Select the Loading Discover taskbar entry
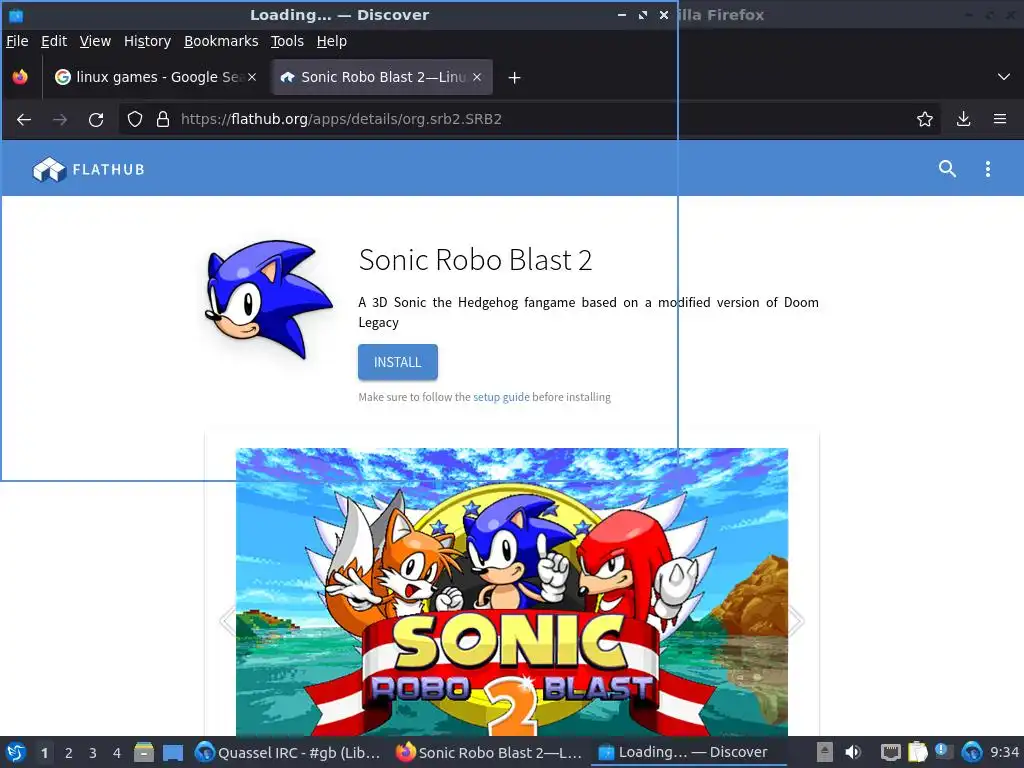This screenshot has height=768, width=1024. [688, 752]
